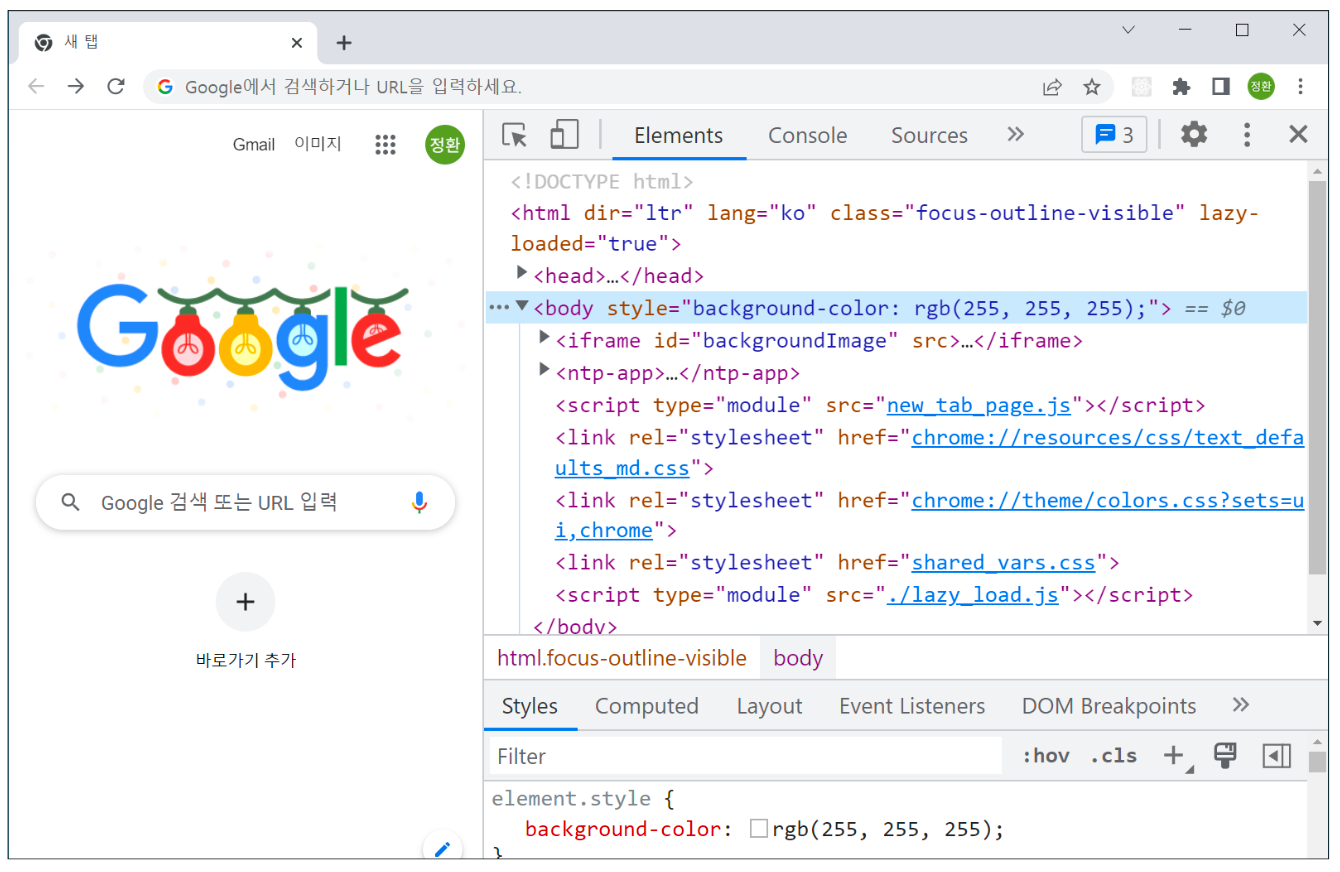Image resolution: width=1340 pixels, height=872 pixels.
Task: Add a new style rule plus icon
Action: tap(1175, 756)
